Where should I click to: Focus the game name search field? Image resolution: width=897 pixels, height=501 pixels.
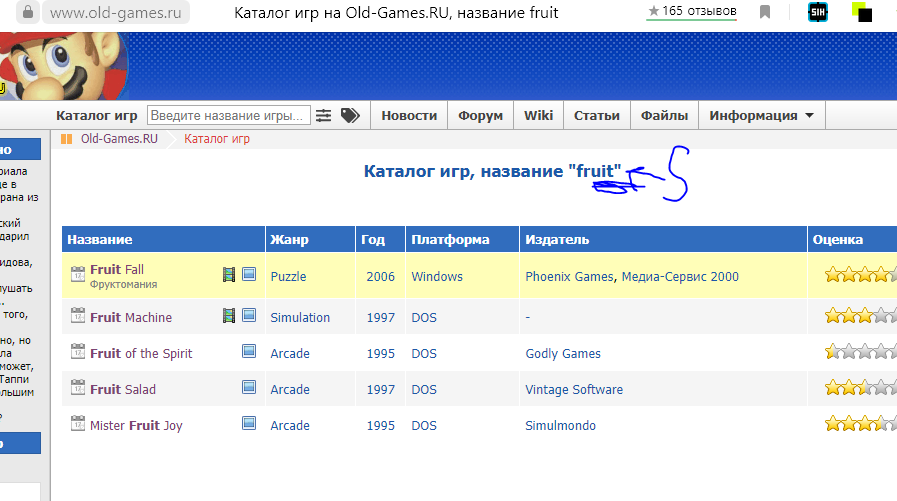228,116
